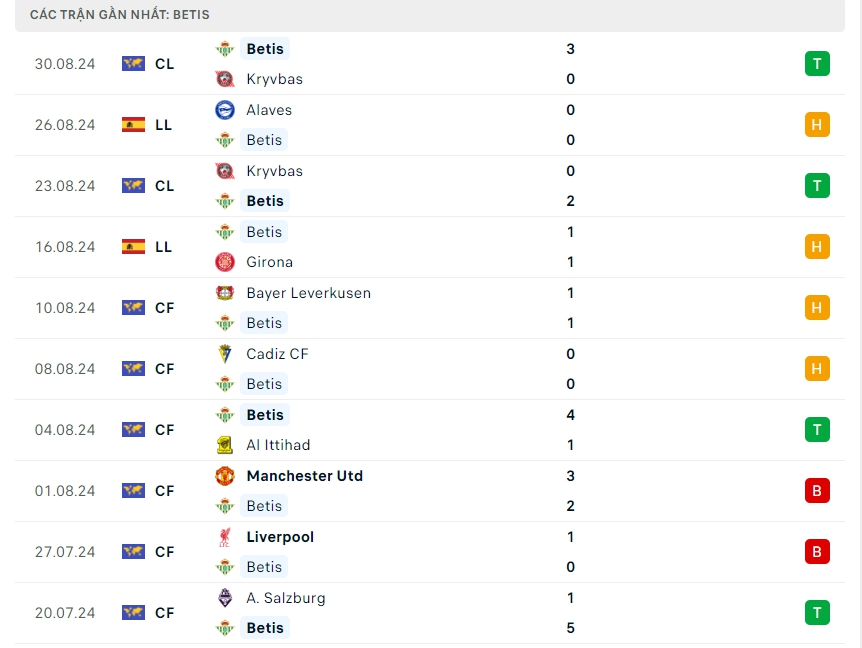
Task: Click the red B badge for the Liverpool match
Action: coord(817,552)
